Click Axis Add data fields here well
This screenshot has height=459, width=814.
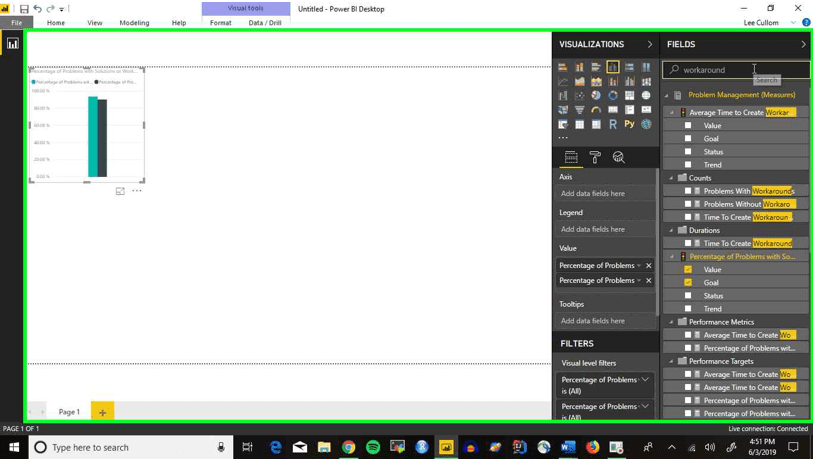[605, 193]
